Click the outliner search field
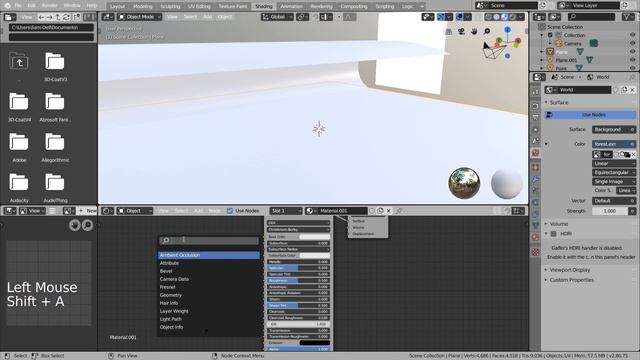 tap(591, 17)
